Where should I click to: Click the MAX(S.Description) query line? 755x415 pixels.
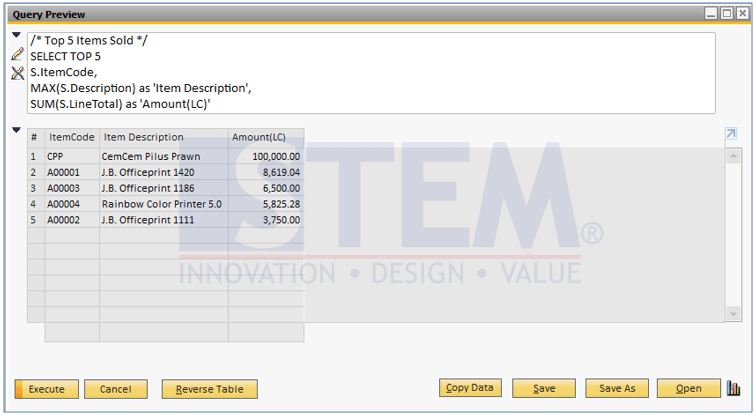point(141,89)
